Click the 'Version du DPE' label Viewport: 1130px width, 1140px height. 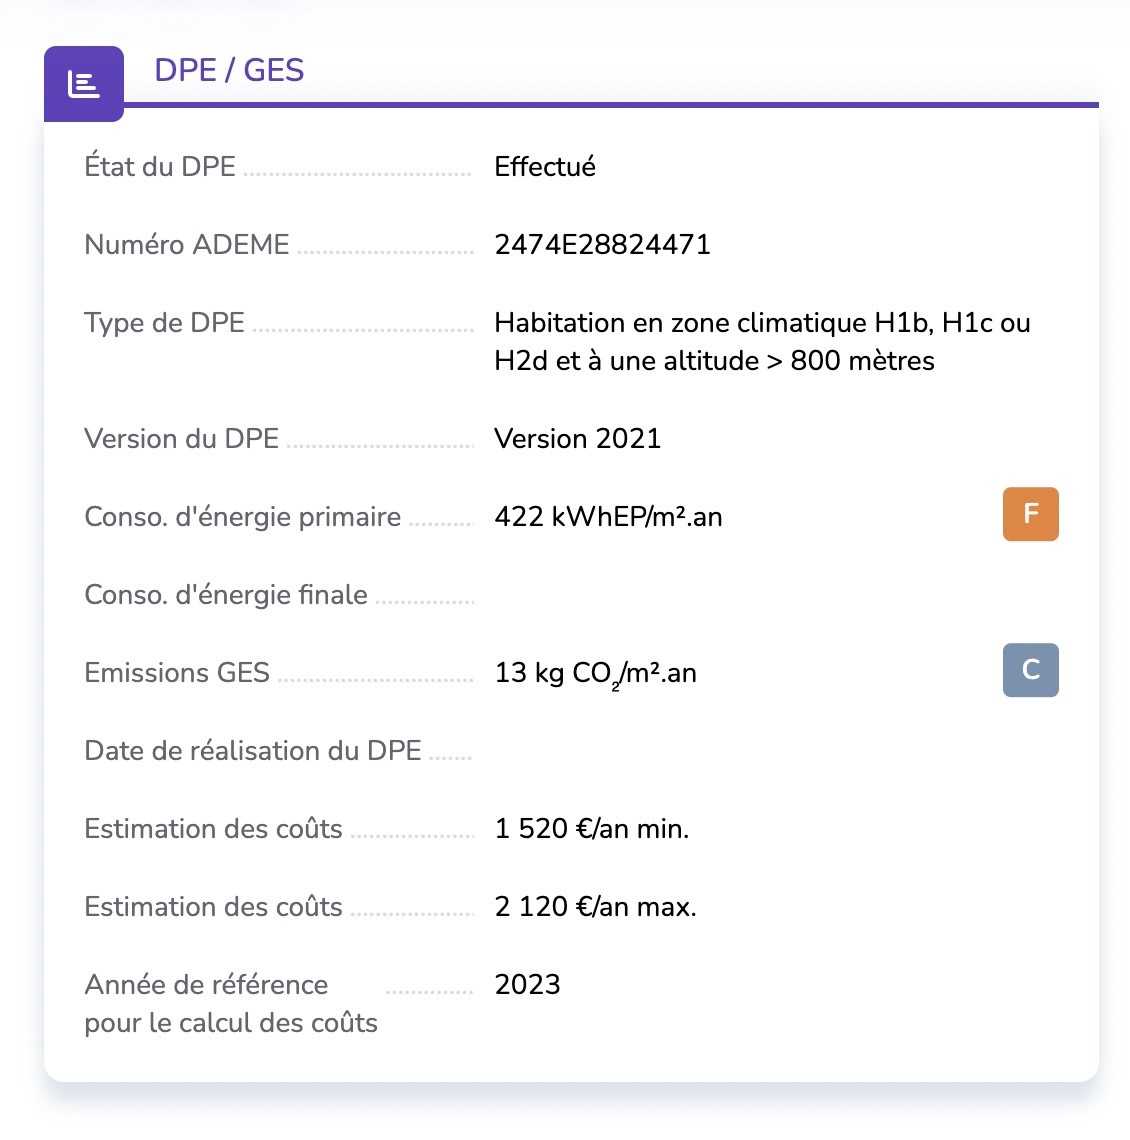click(x=182, y=439)
